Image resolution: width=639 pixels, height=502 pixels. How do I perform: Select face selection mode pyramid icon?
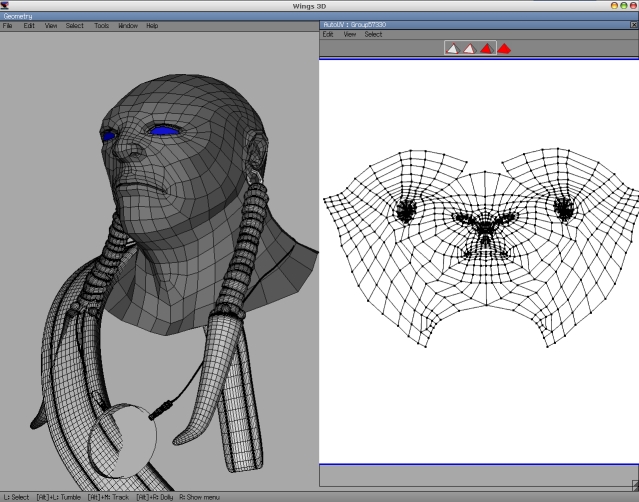487,48
